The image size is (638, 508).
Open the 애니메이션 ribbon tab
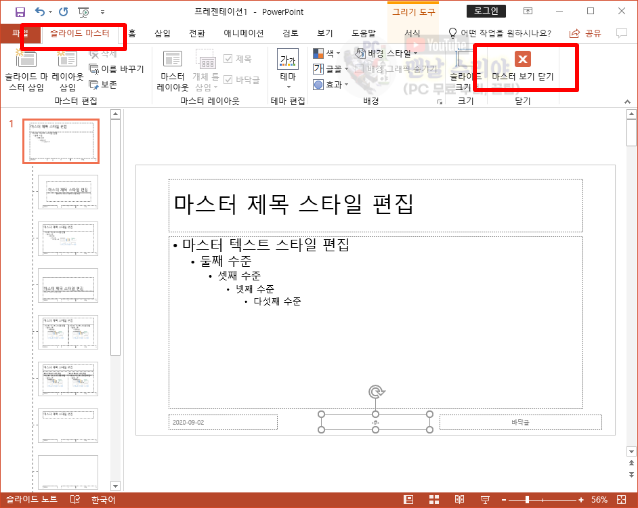pos(243,33)
